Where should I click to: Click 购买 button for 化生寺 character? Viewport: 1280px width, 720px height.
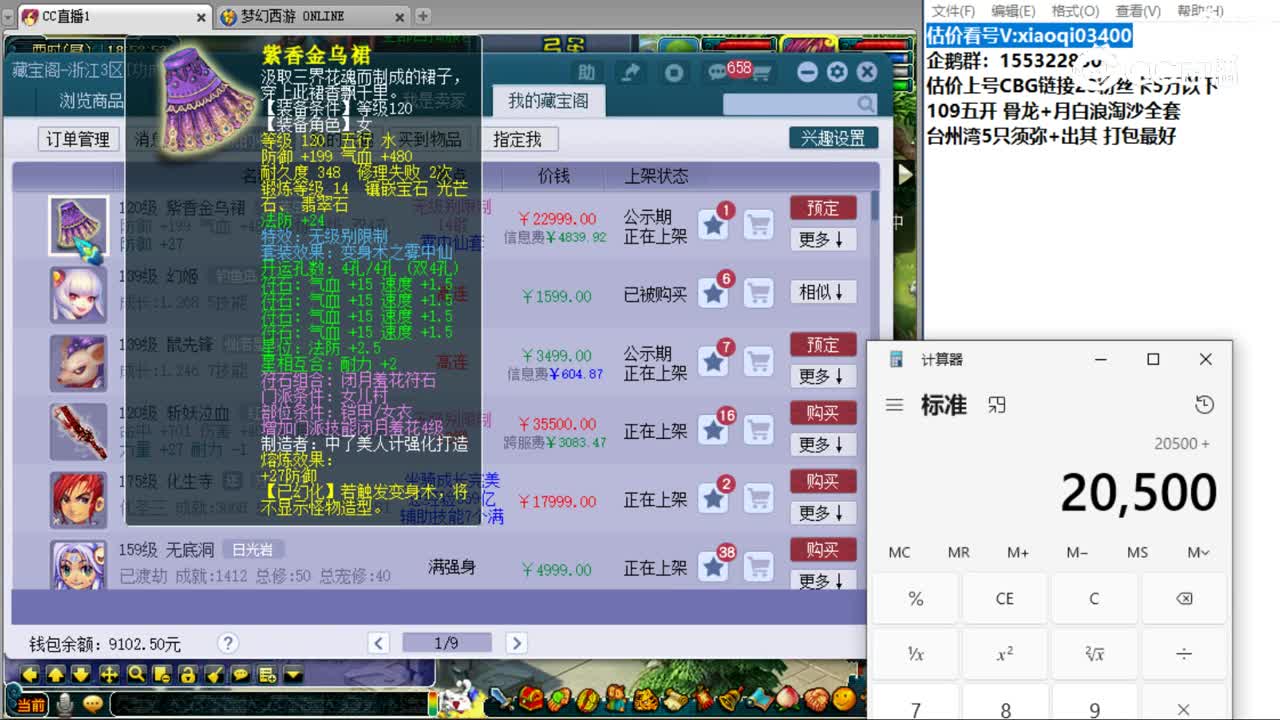[823, 481]
